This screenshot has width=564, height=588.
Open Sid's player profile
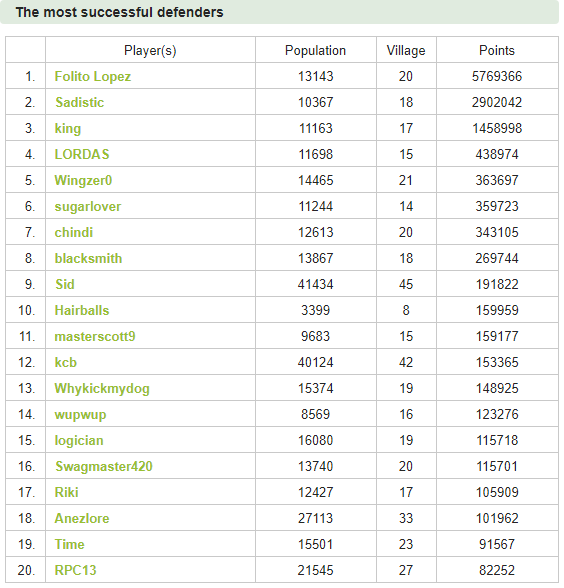tap(65, 284)
